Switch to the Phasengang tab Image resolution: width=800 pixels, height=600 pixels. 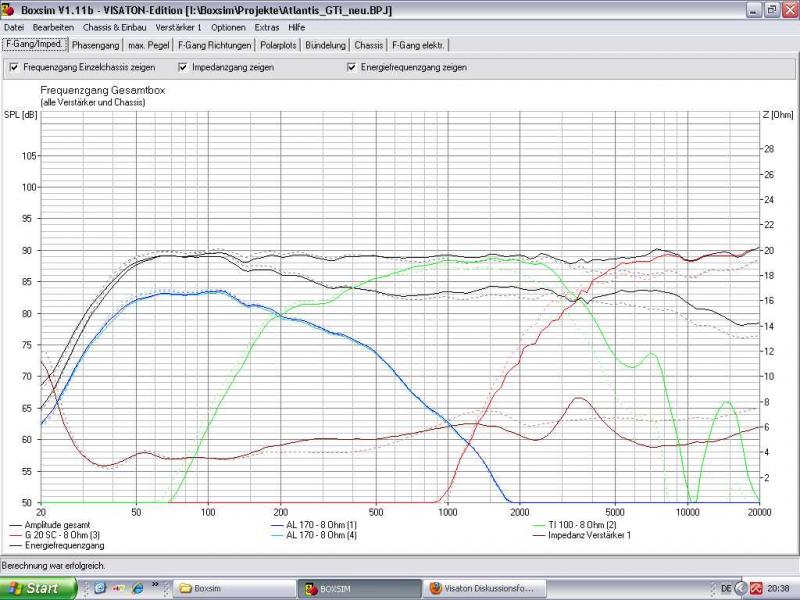pos(96,45)
